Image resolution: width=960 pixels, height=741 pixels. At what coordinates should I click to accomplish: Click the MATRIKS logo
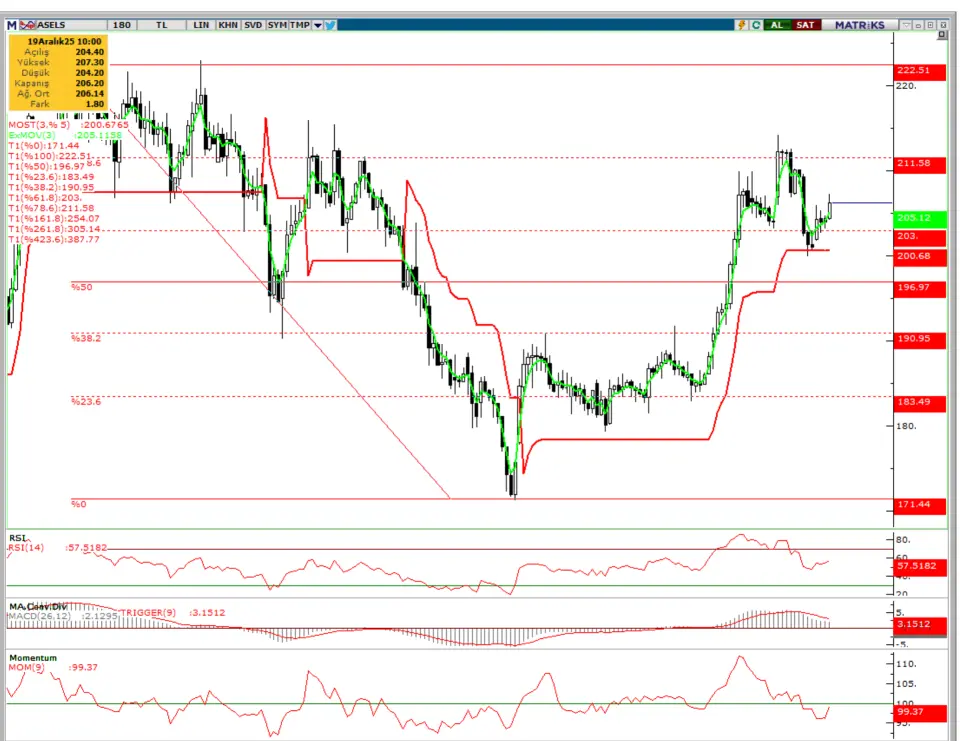(x=860, y=25)
